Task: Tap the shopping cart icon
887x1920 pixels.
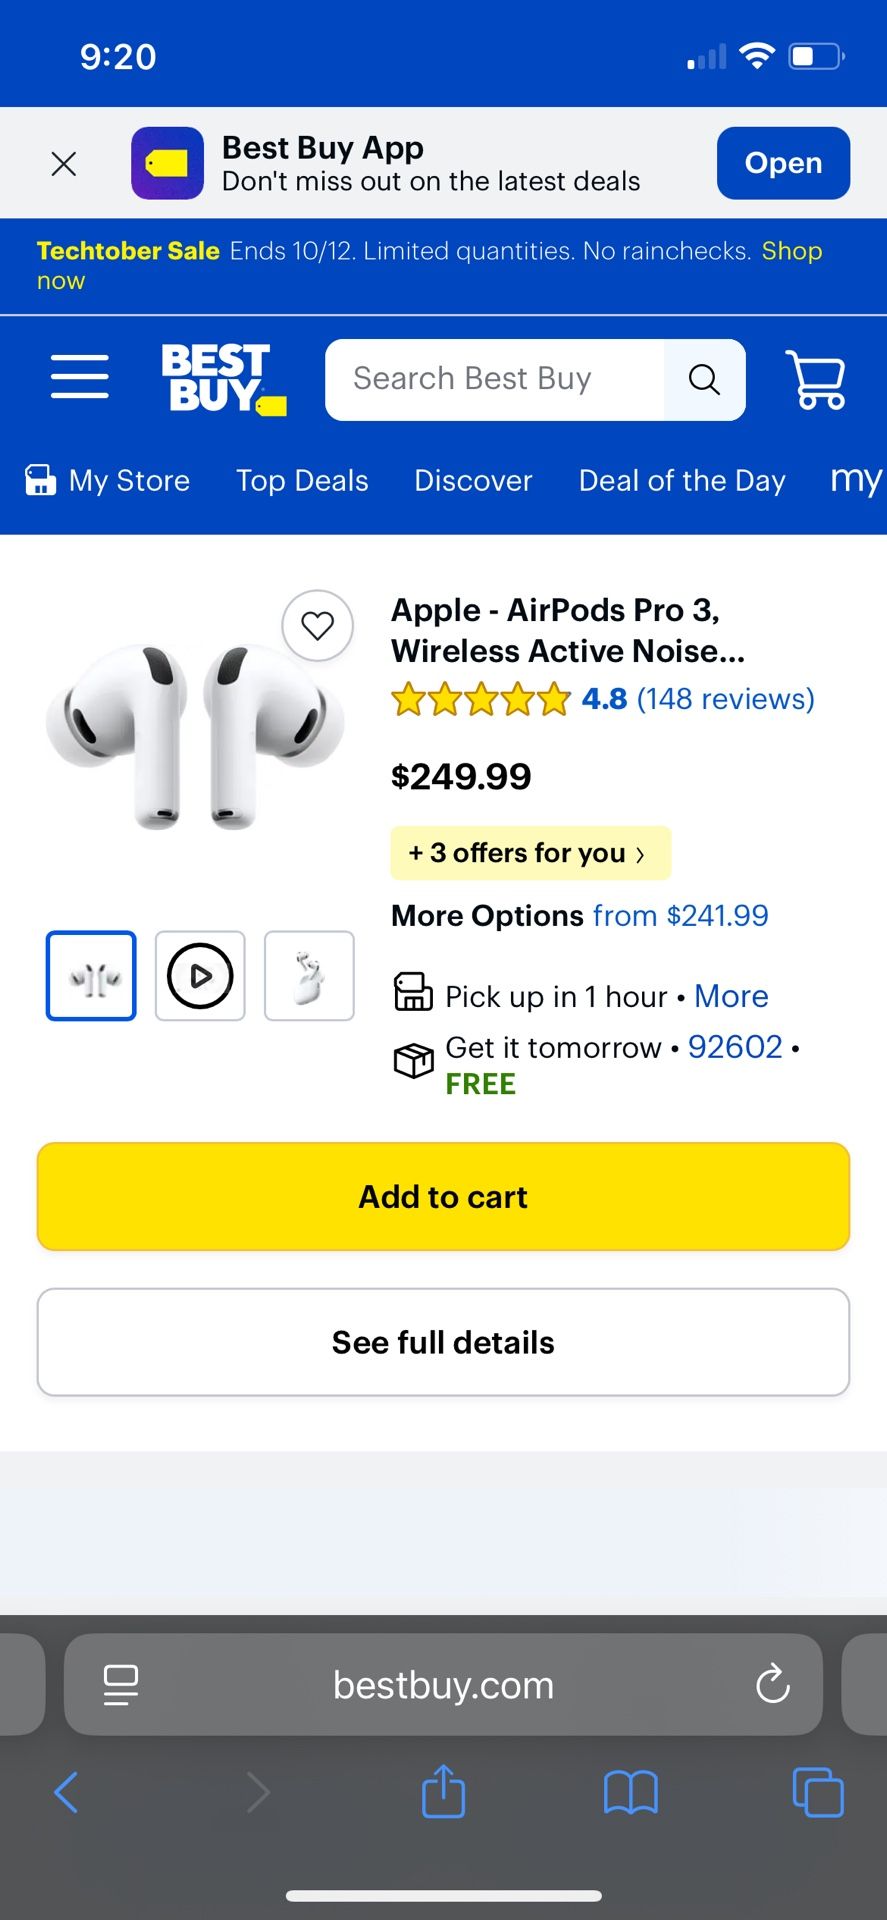Action: click(x=816, y=379)
